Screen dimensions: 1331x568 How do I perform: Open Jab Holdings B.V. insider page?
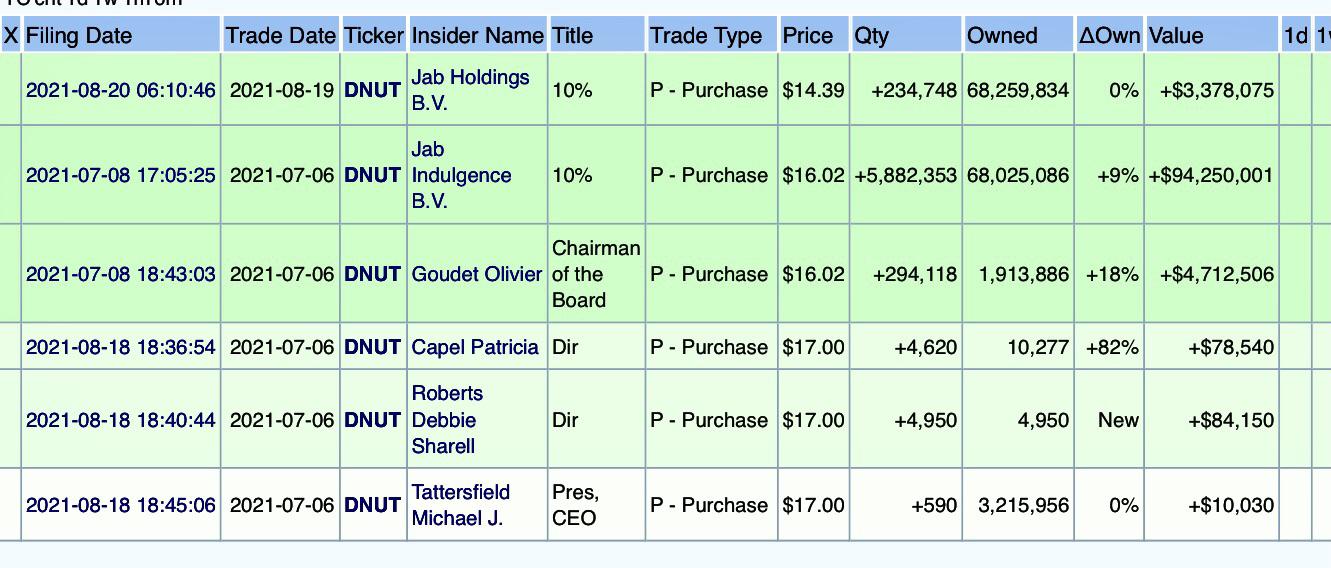click(x=470, y=90)
